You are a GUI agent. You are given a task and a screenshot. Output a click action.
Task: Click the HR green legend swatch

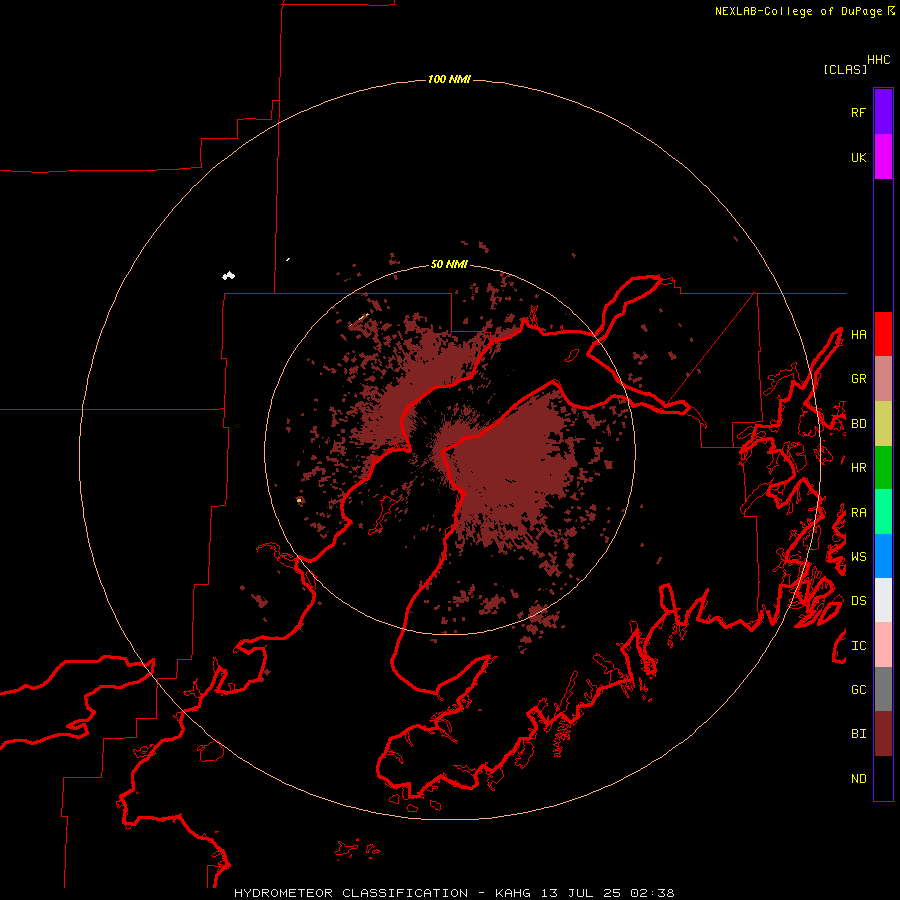tap(883, 468)
